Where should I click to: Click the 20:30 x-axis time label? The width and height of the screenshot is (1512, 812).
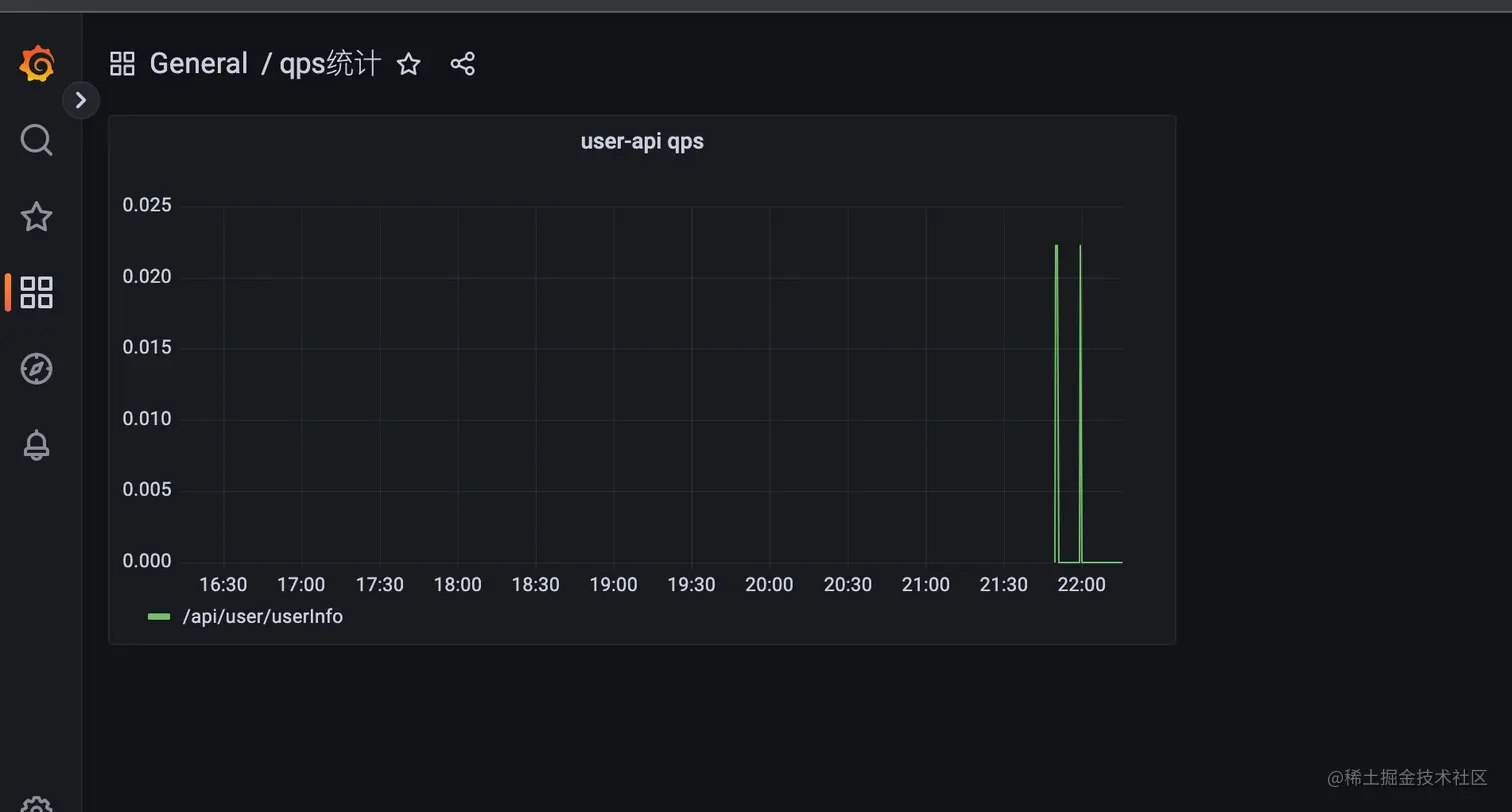click(847, 585)
